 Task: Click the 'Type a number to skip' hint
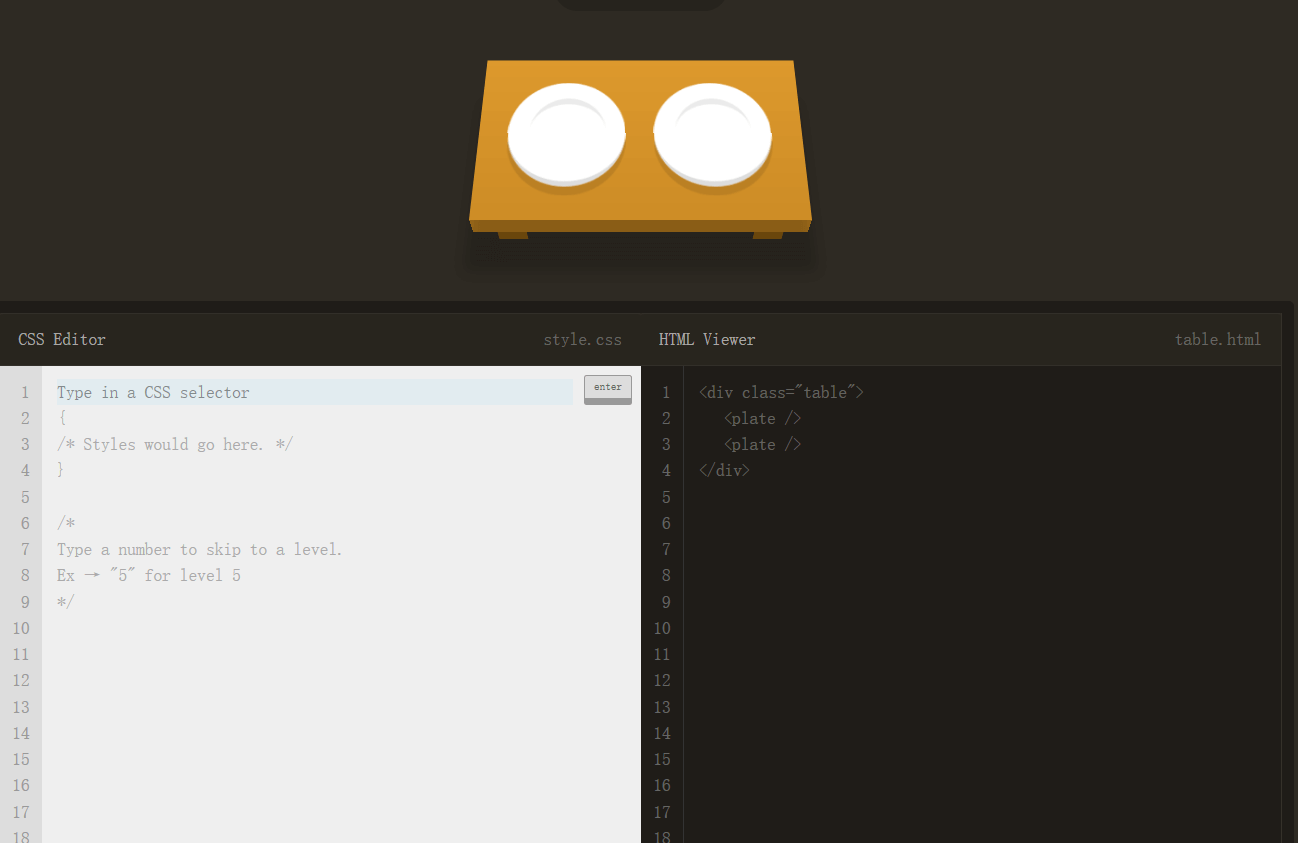click(x=199, y=549)
